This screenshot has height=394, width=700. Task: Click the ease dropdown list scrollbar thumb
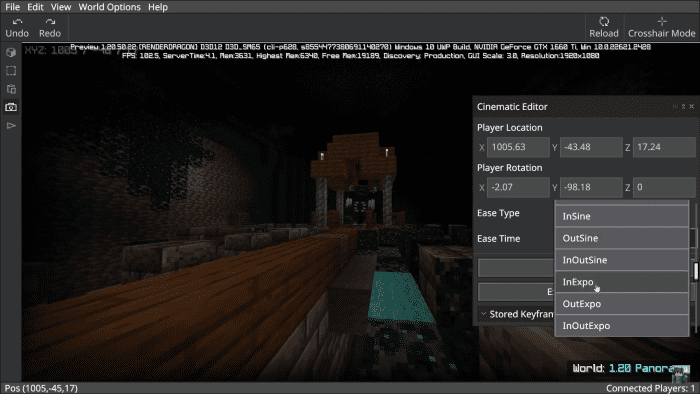(696, 271)
